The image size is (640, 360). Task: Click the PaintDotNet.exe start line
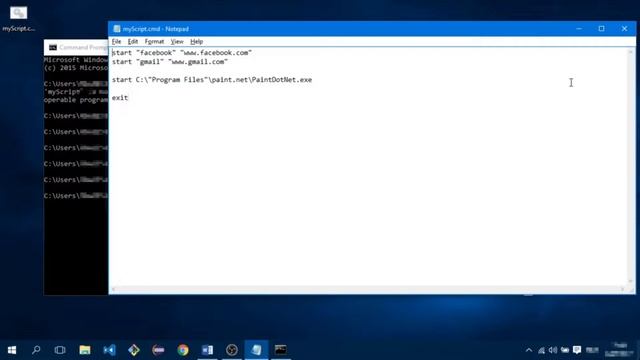point(212,80)
